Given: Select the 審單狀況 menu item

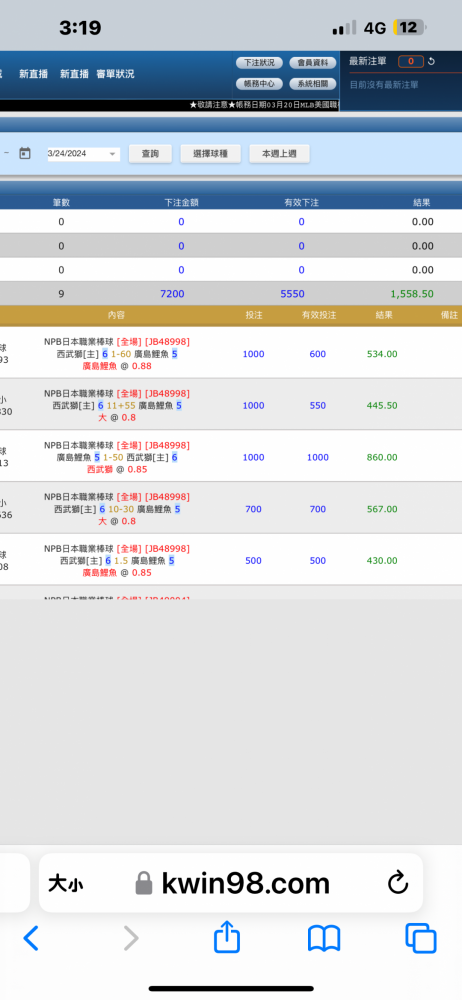Looking at the screenshot, I should 116,74.
